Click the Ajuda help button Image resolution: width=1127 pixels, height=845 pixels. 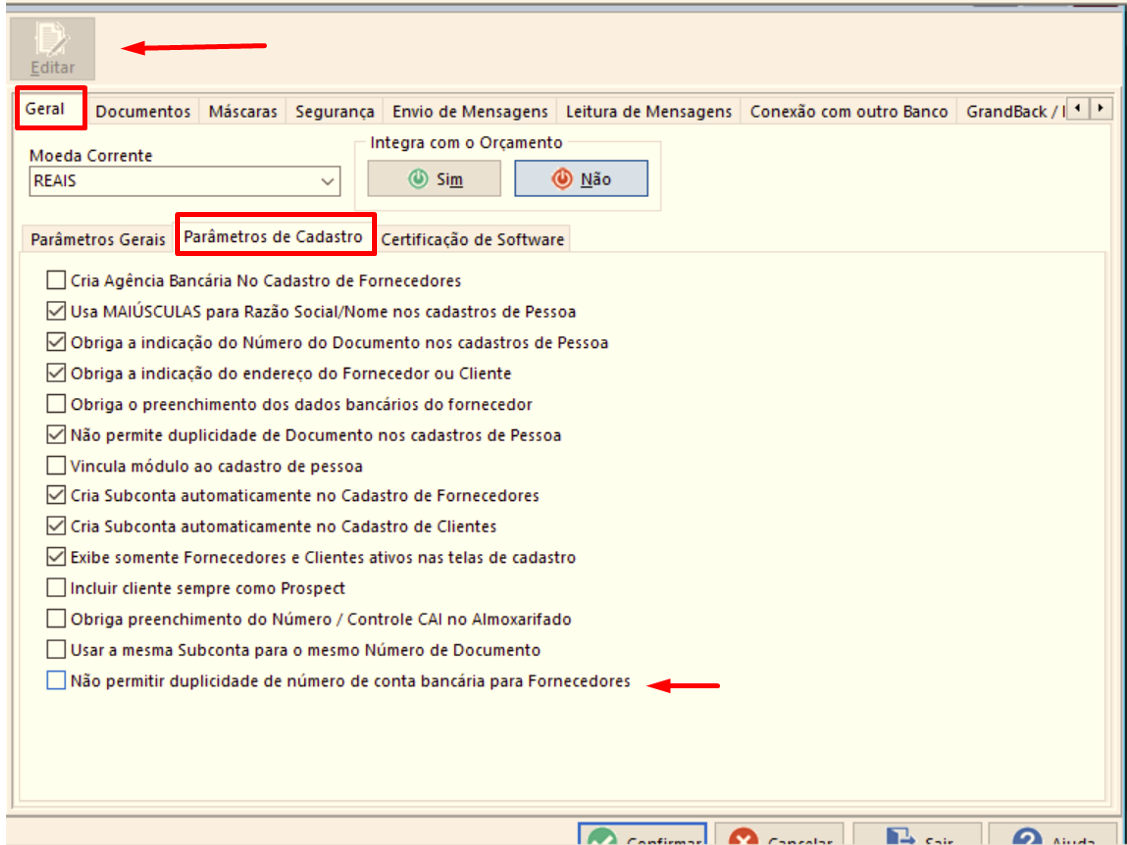[x=1053, y=835]
